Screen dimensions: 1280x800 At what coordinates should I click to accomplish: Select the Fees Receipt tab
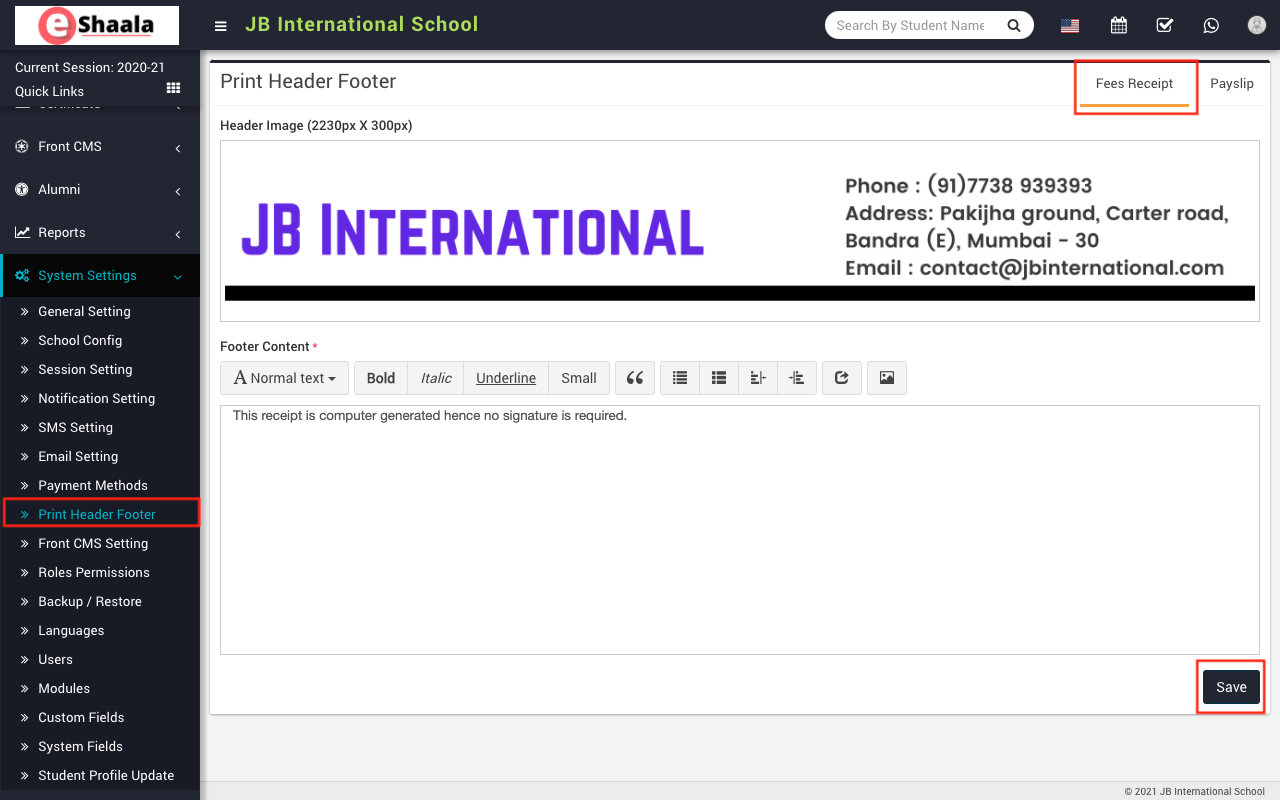click(x=1134, y=84)
